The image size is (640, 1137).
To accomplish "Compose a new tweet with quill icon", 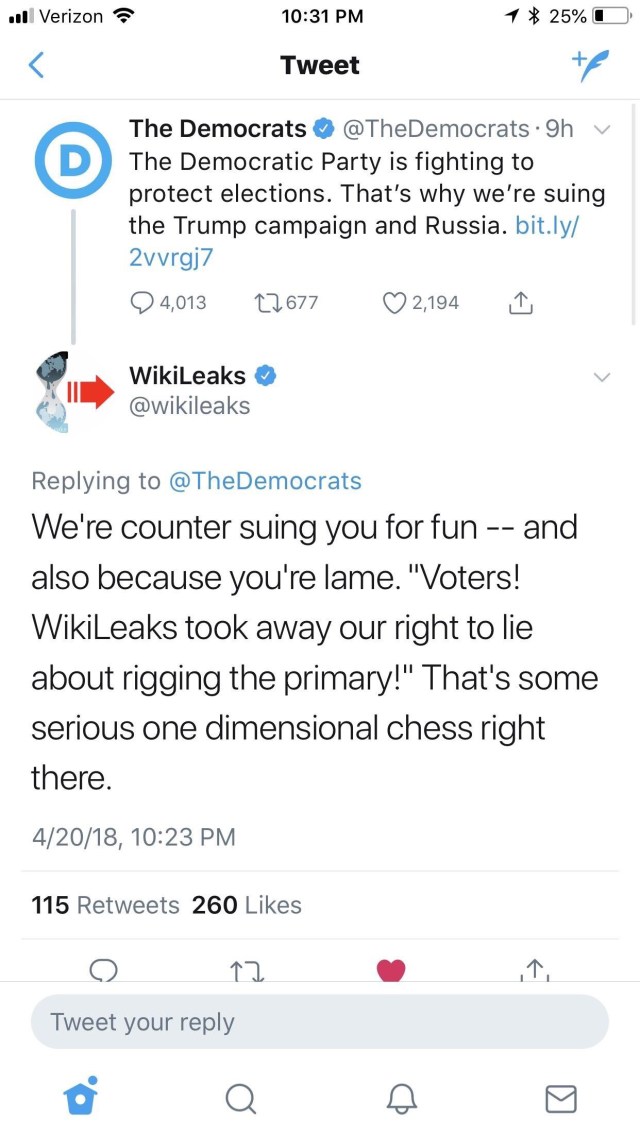I will (590, 64).
